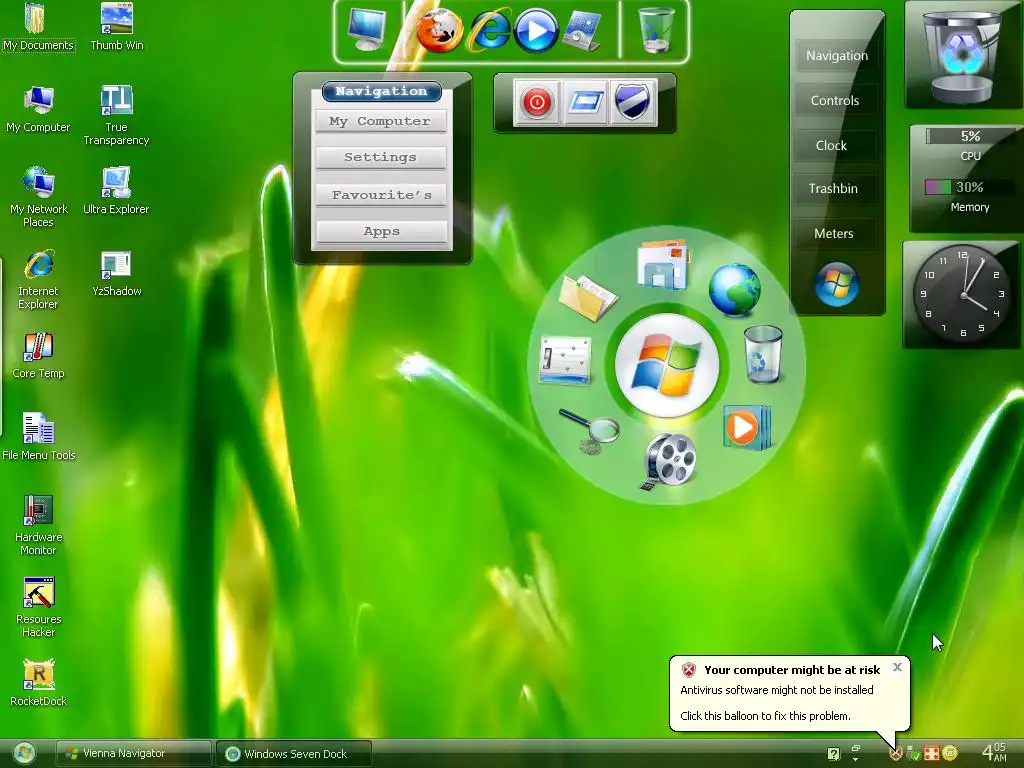The height and width of the screenshot is (768, 1024).
Task: Select the Resoures Hacker desktop icon
Action: [x=38, y=607]
